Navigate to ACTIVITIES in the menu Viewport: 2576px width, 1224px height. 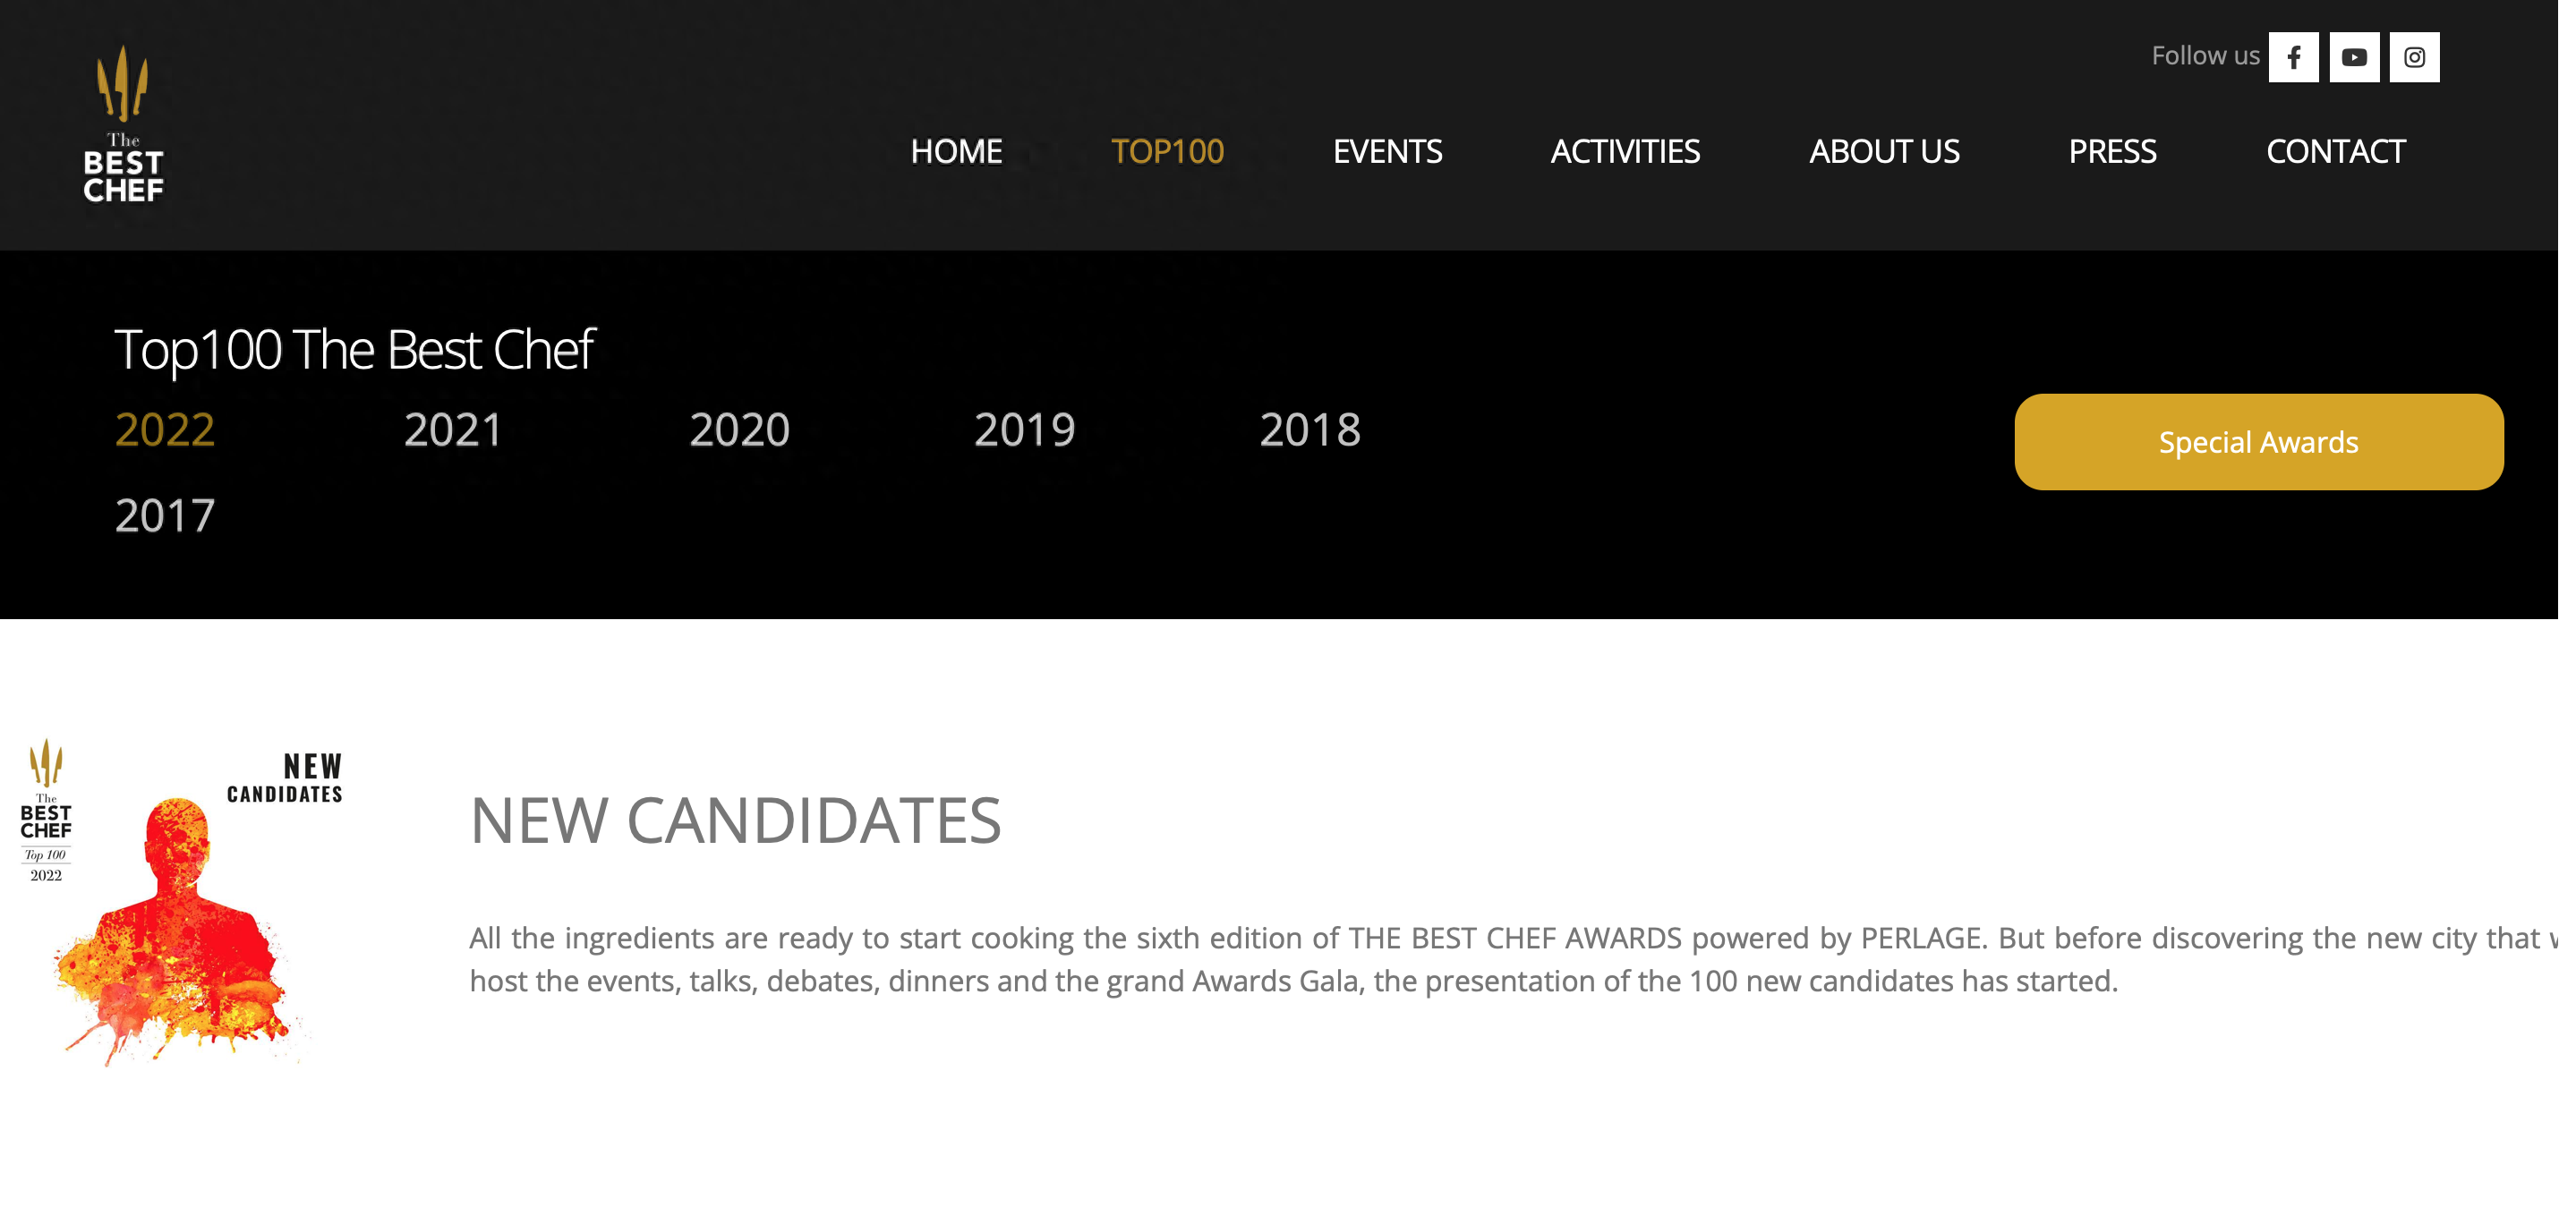click(1625, 151)
